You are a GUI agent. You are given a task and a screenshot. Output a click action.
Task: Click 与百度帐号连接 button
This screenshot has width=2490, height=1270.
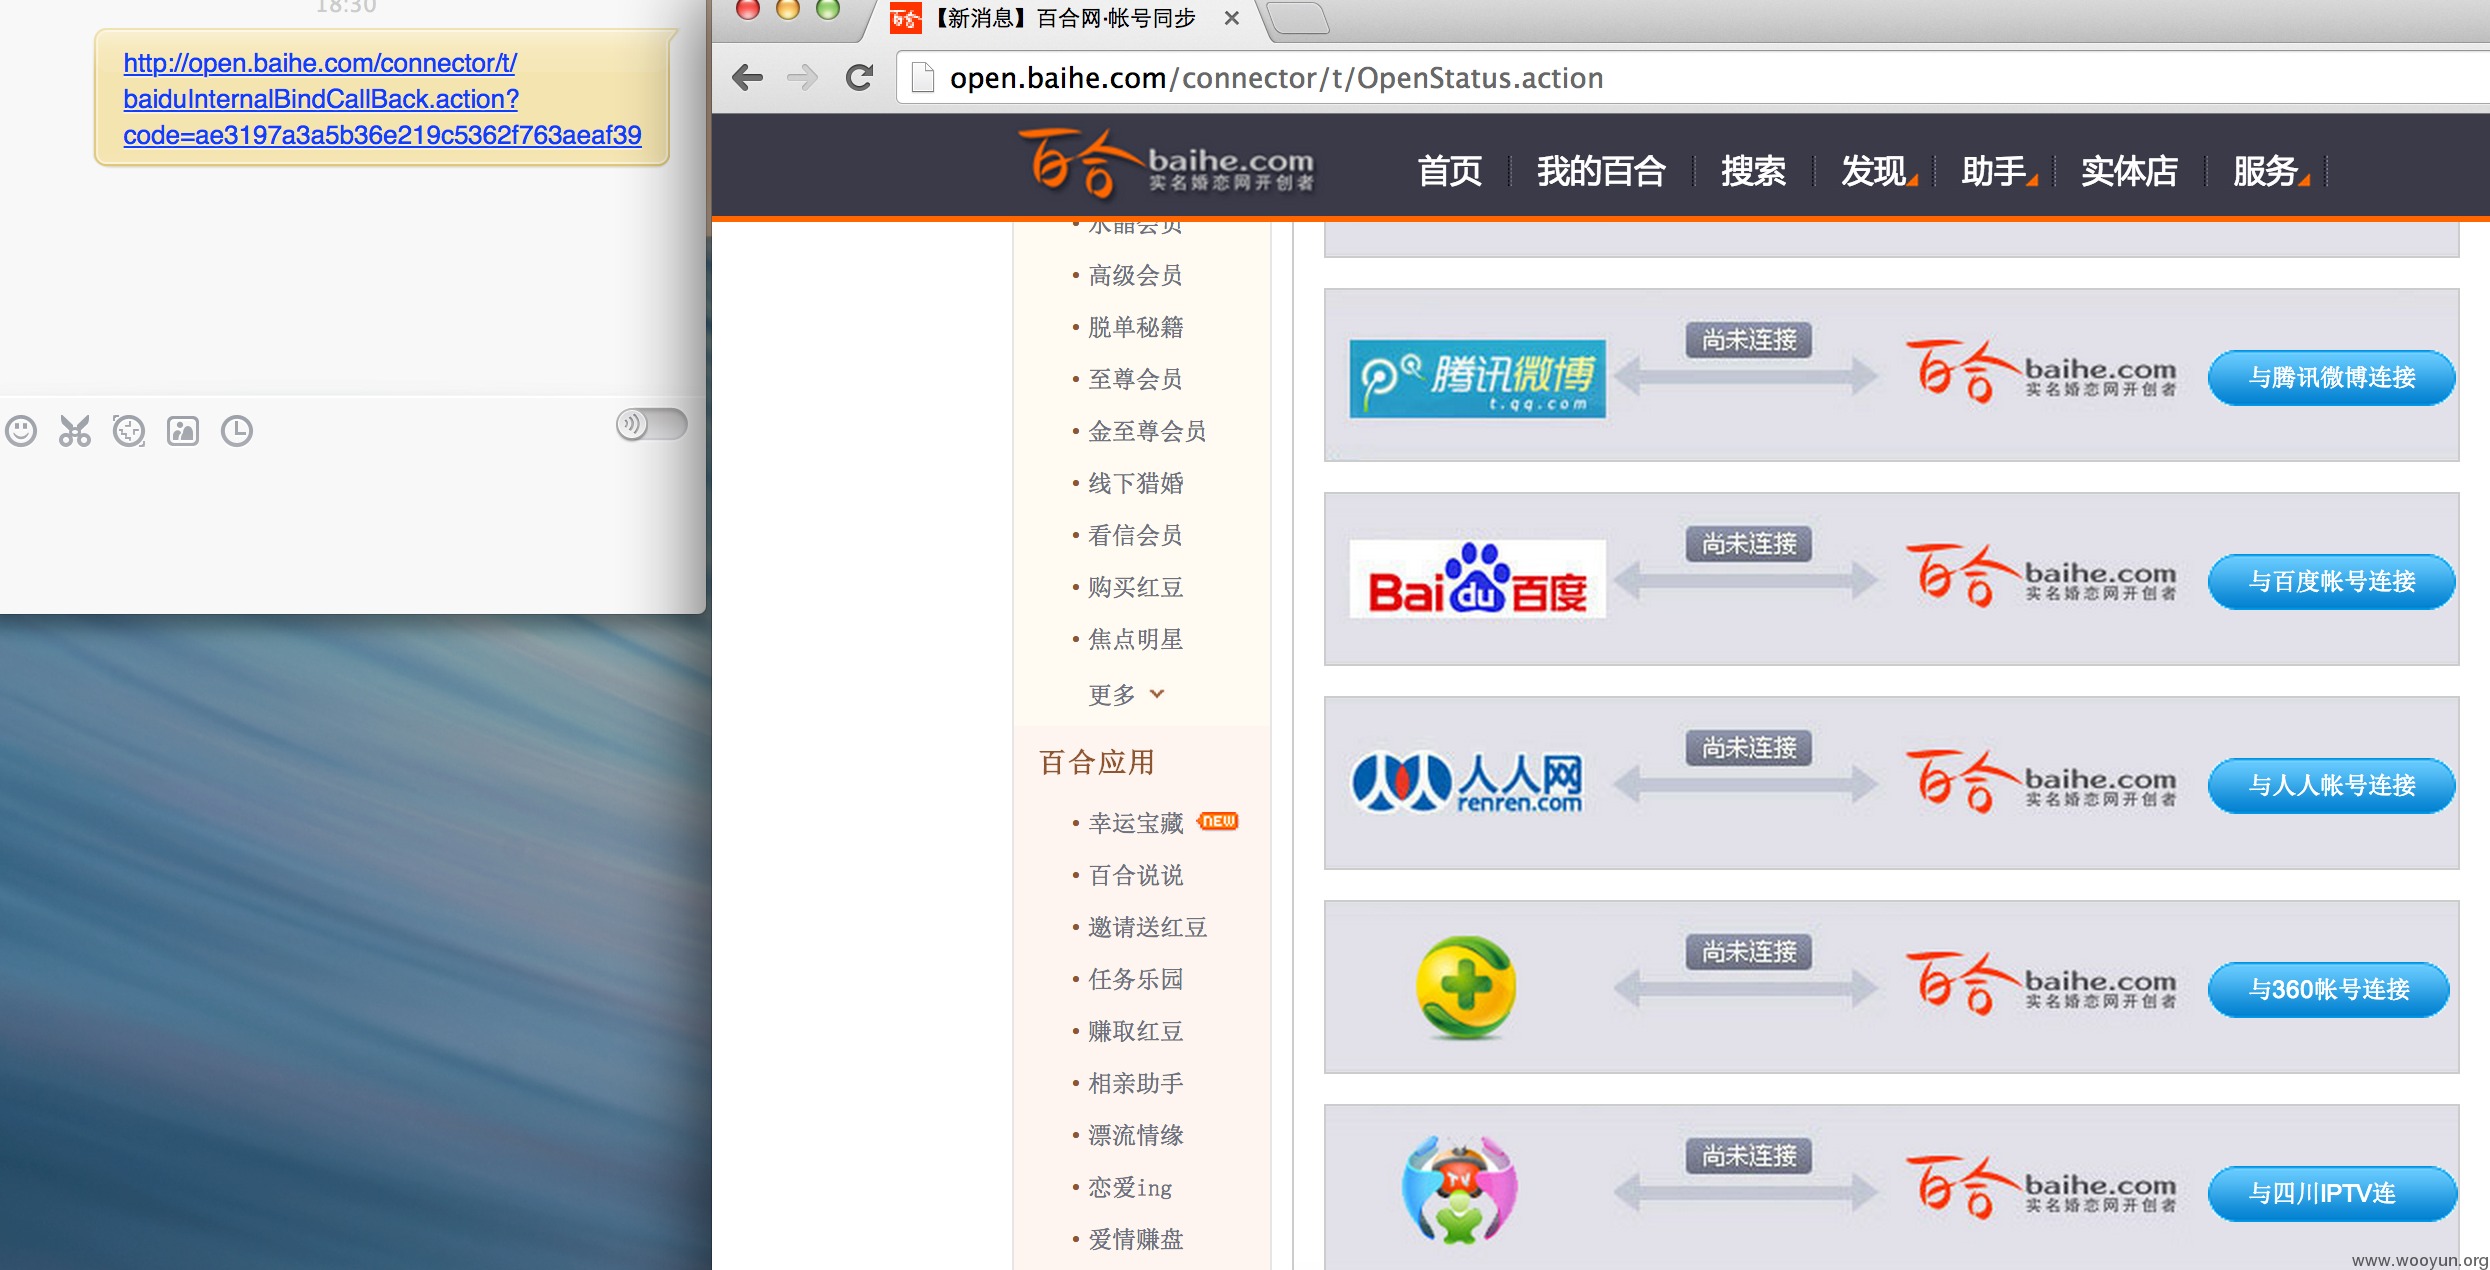(x=2331, y=582)
